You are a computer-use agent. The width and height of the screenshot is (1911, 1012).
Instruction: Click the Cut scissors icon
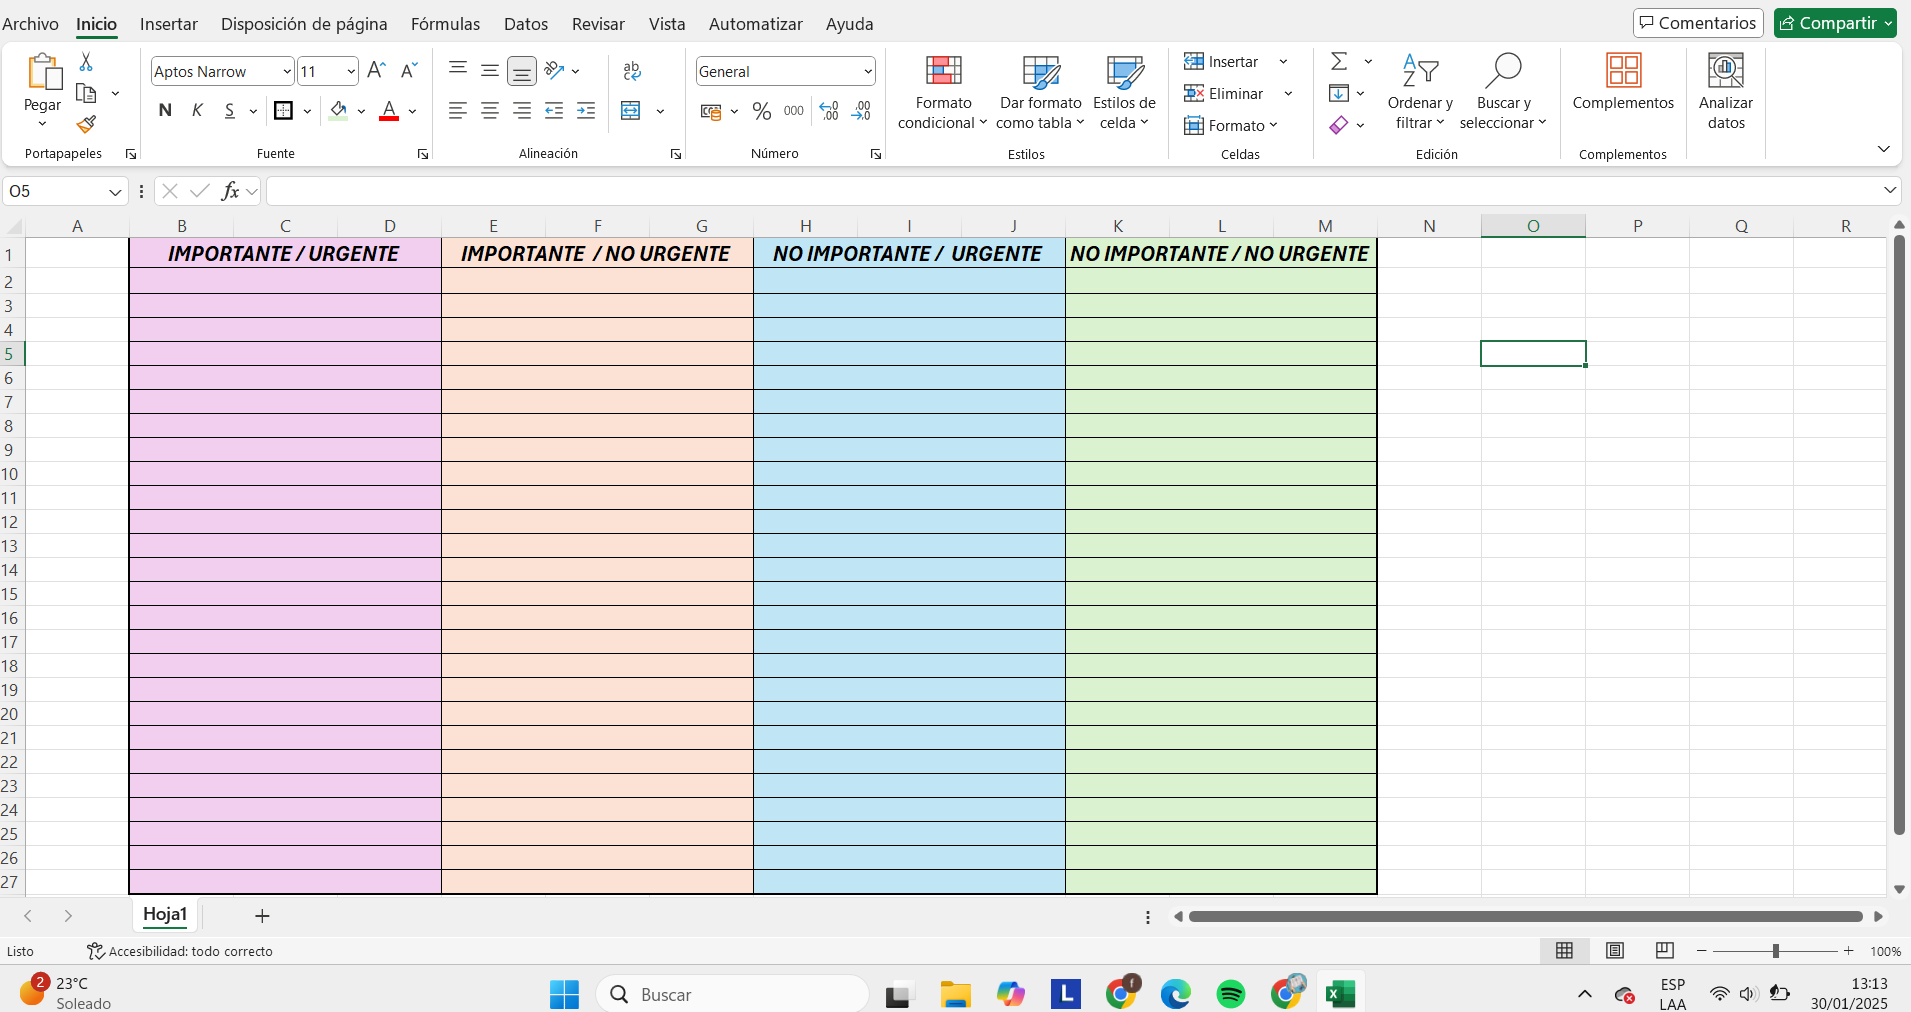tap(86, 62)
